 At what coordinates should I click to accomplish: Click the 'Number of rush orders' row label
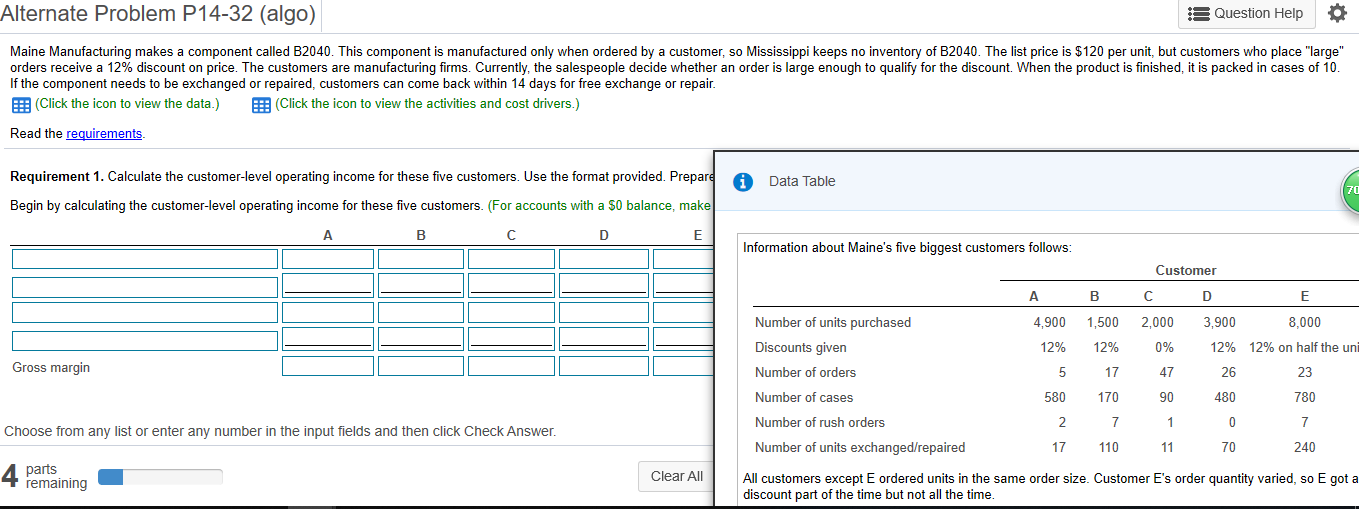click(x=820, y=422)
